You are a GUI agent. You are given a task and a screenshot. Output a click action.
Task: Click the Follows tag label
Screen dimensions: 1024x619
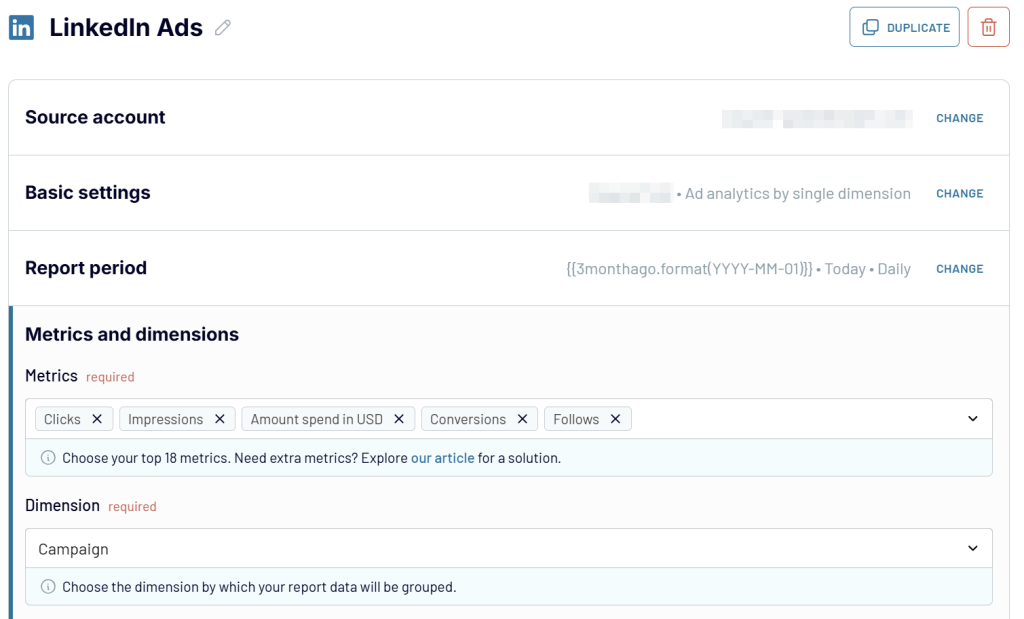[x=576, y=419]
